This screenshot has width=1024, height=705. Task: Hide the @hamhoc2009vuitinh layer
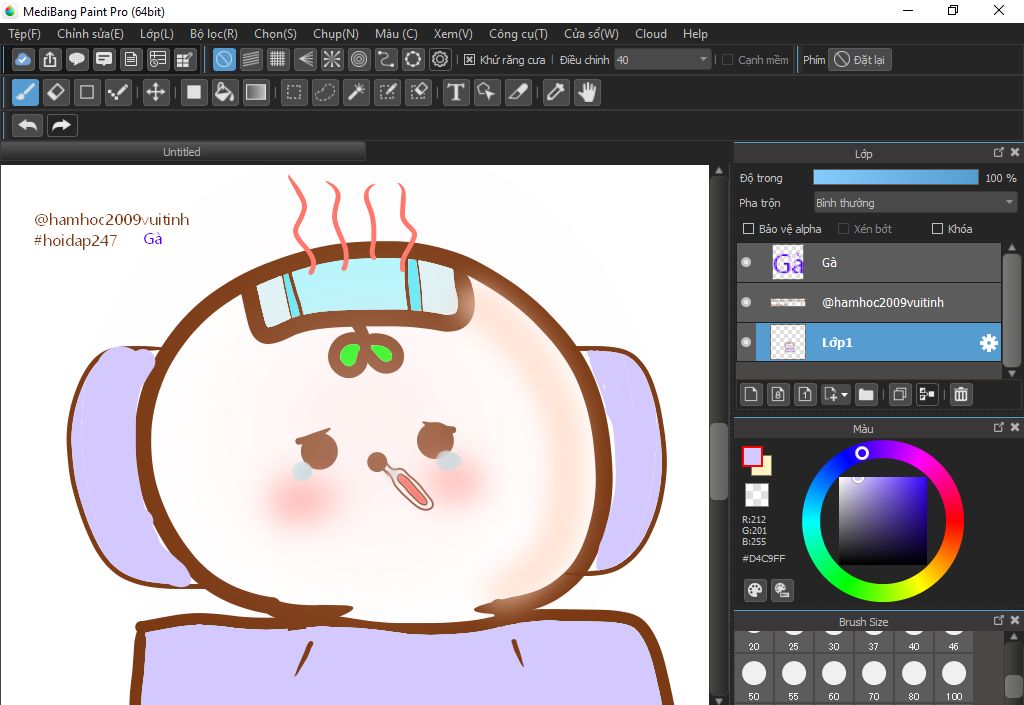point(746,302)
